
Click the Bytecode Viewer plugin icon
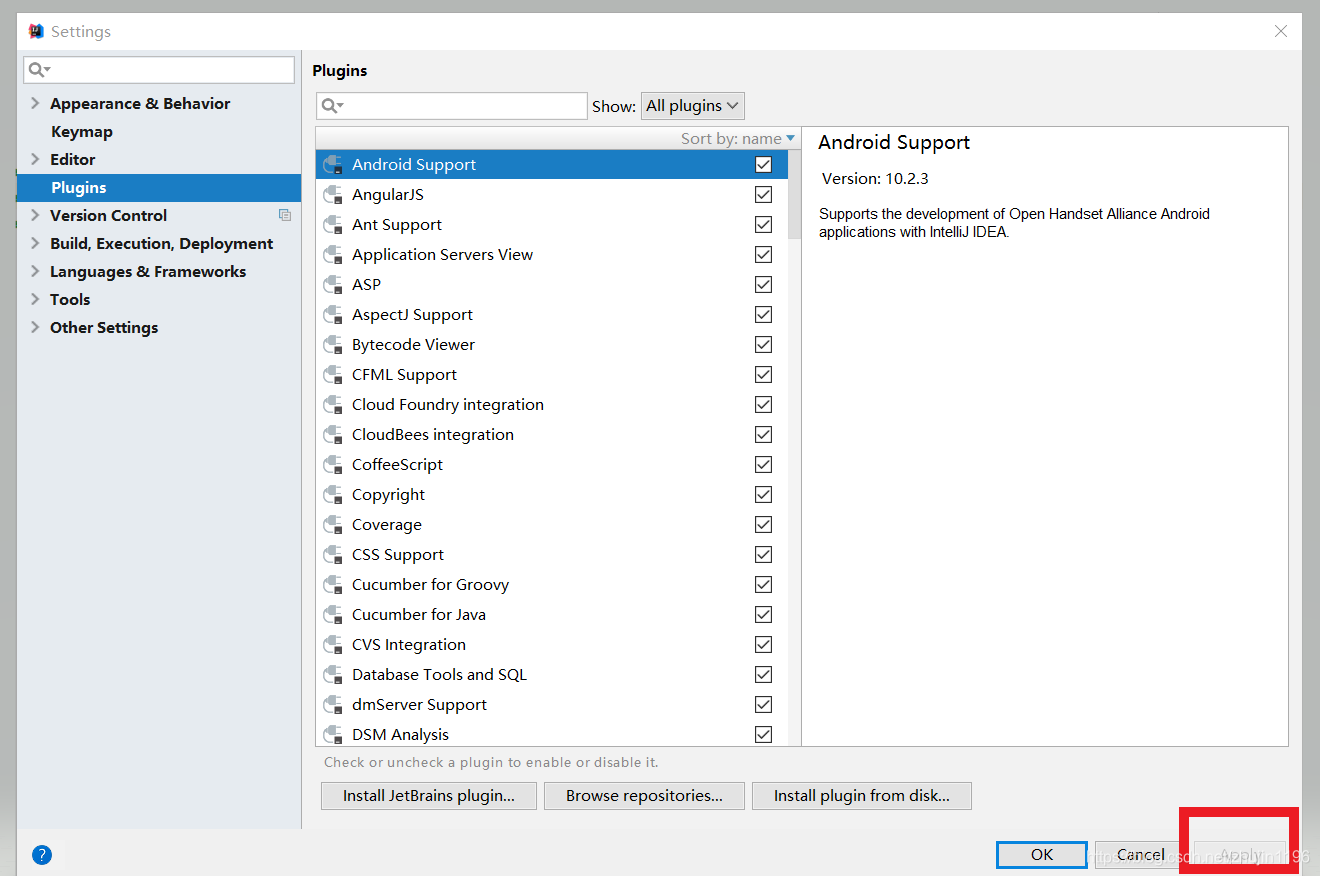click(333, 345)
